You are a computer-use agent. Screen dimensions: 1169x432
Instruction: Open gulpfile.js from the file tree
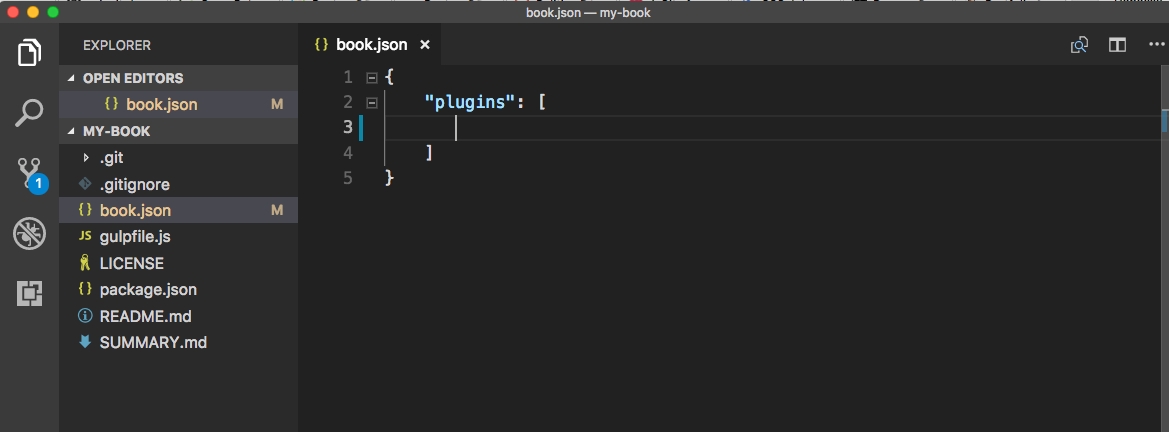coord(135,237)
